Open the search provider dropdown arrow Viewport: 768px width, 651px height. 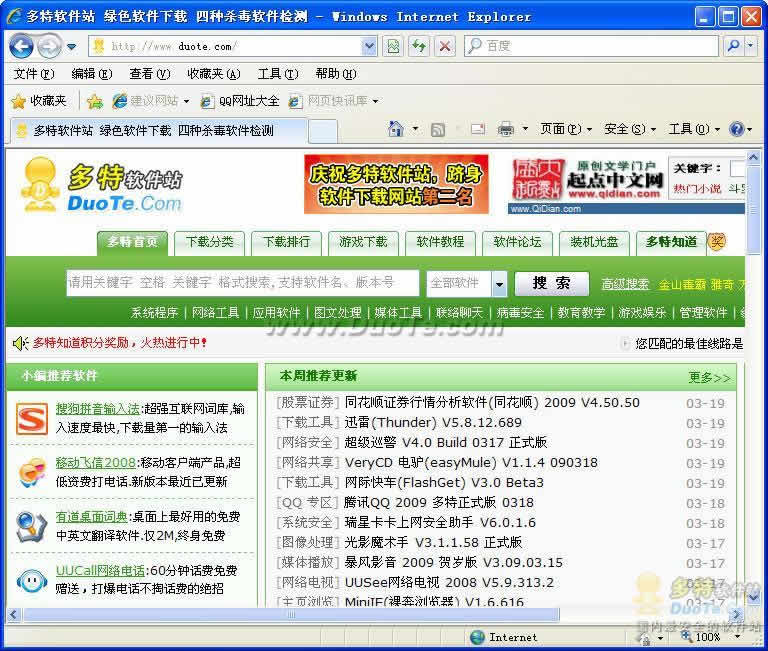click(x=751, y=46)
